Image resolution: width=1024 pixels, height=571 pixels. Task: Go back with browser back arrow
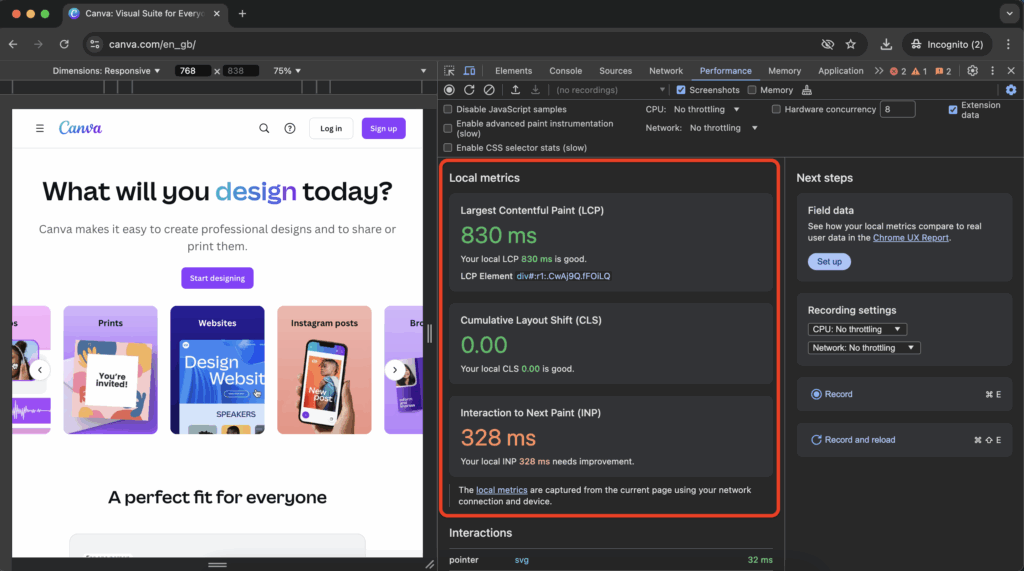[13, 44]
